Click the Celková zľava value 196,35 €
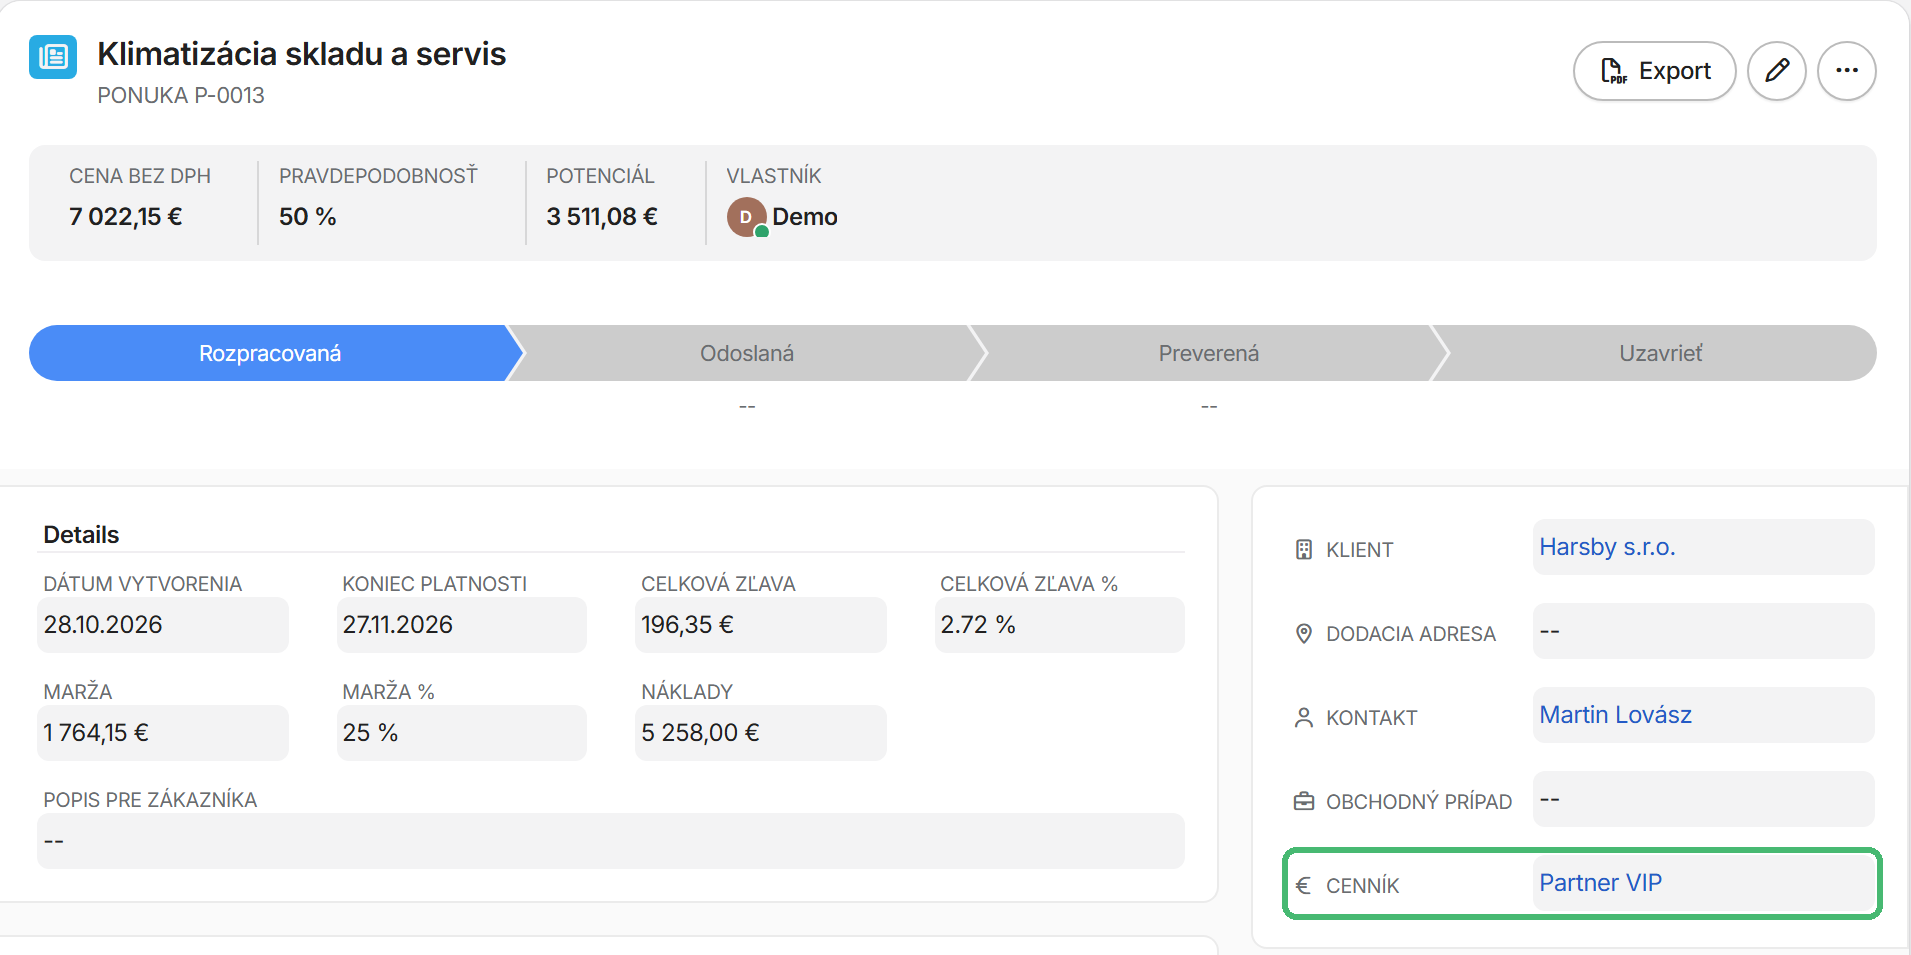 click(x=687, y=625)
